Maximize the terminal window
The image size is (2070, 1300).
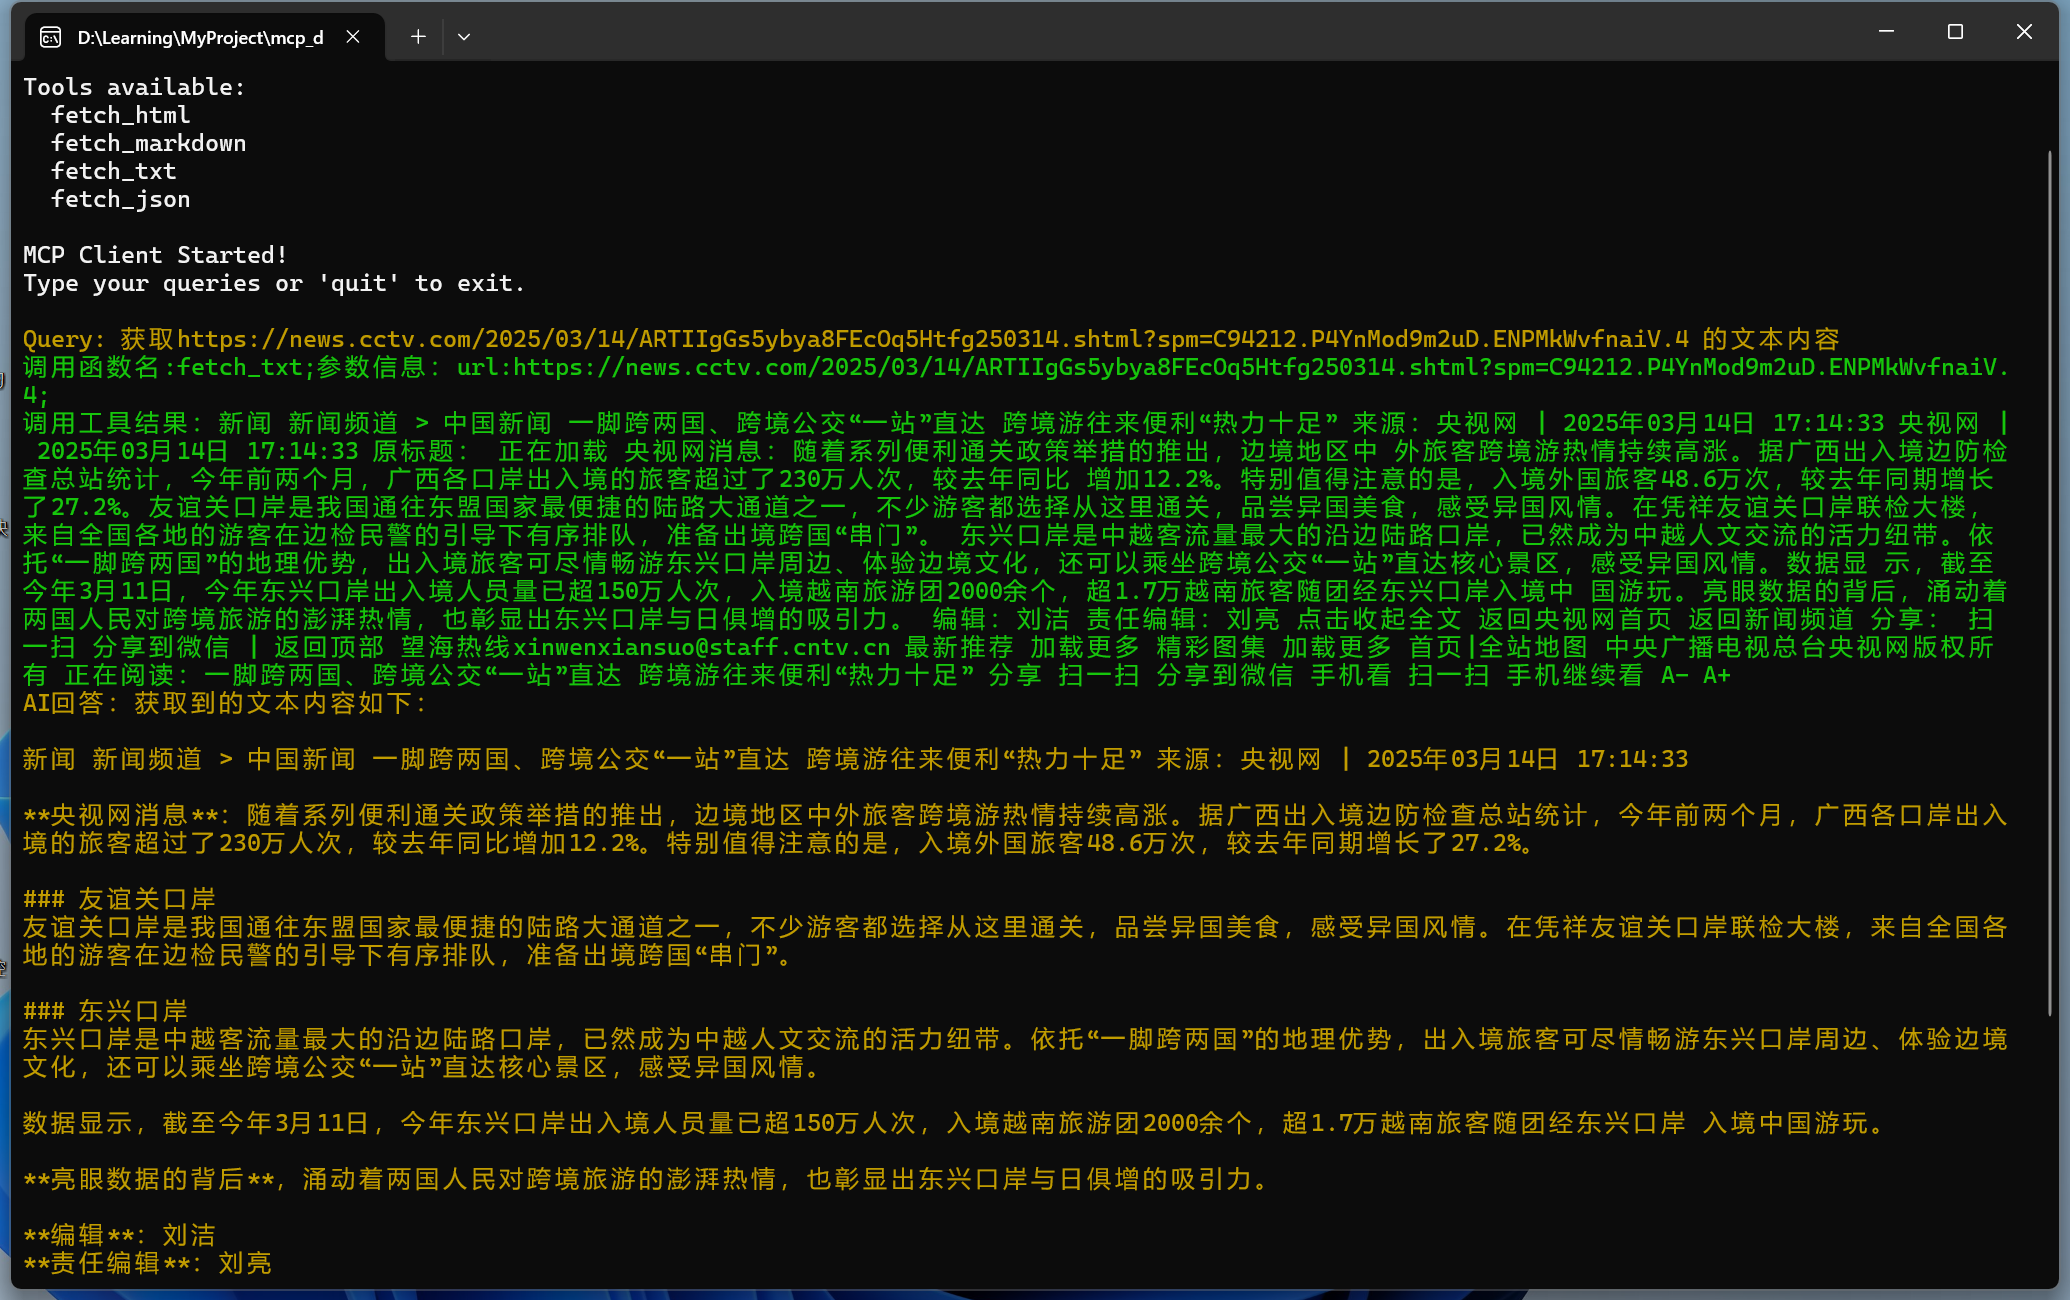1955,32
